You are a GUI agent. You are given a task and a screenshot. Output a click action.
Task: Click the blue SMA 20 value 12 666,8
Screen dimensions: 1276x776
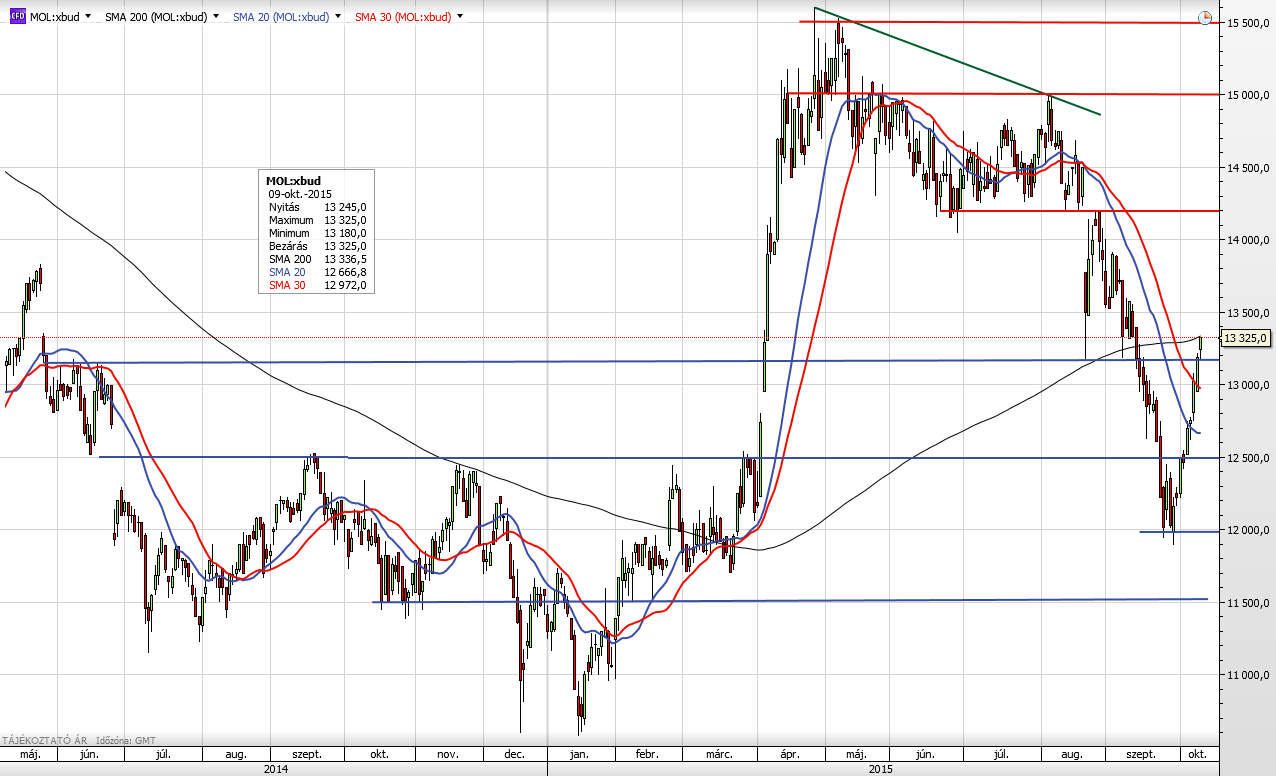pos(345,271)
